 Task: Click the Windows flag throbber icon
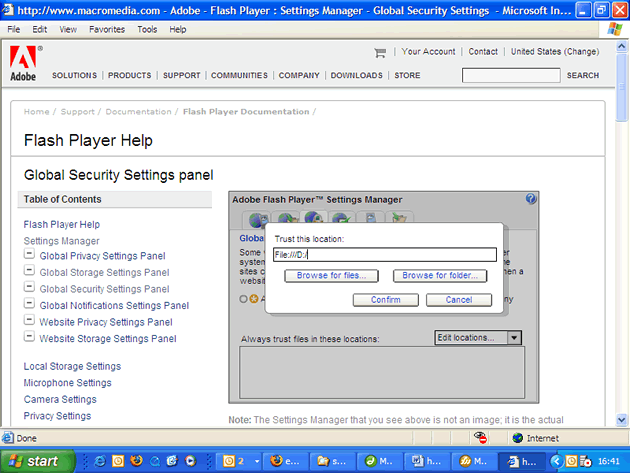point(614,29)
